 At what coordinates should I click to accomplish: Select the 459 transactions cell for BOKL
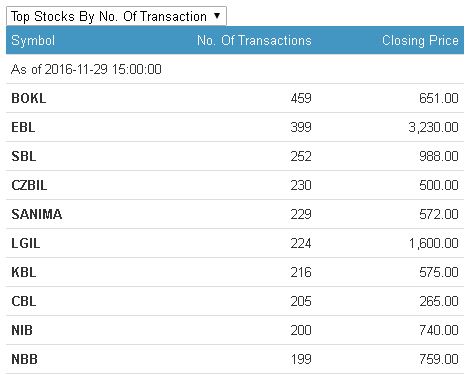301,98
